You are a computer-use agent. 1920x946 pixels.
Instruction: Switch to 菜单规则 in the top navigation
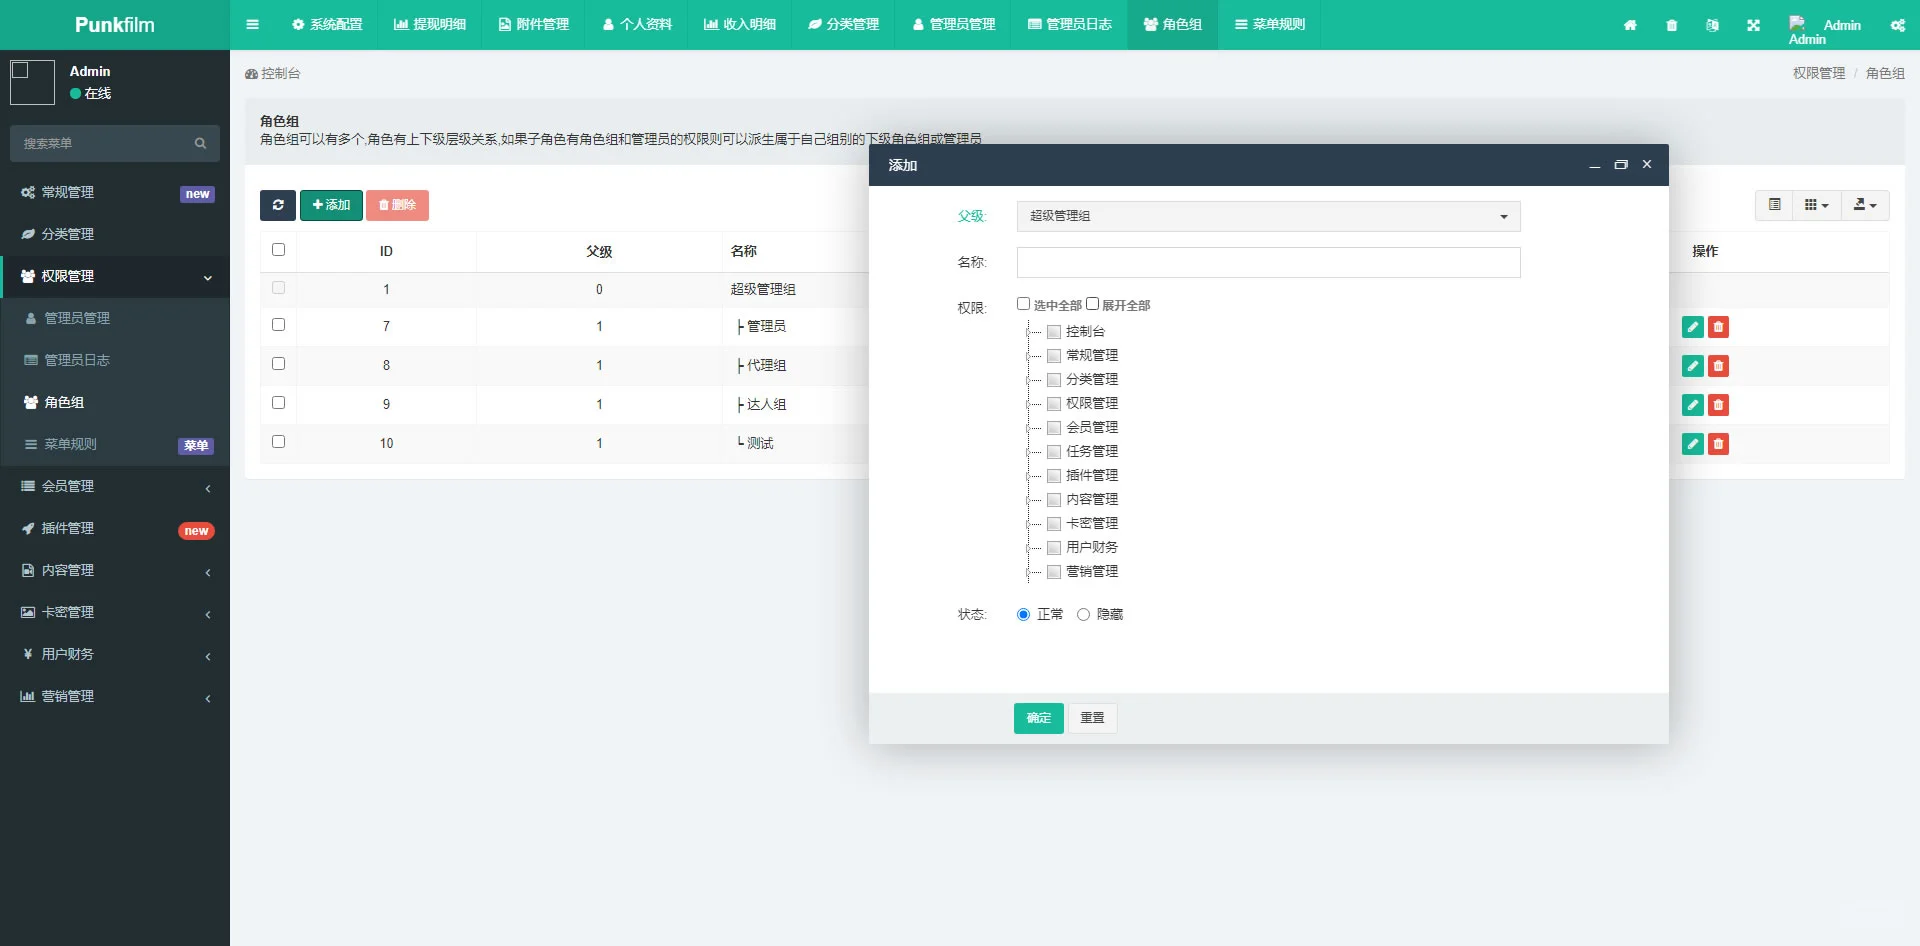click(x=1270, y=24)
